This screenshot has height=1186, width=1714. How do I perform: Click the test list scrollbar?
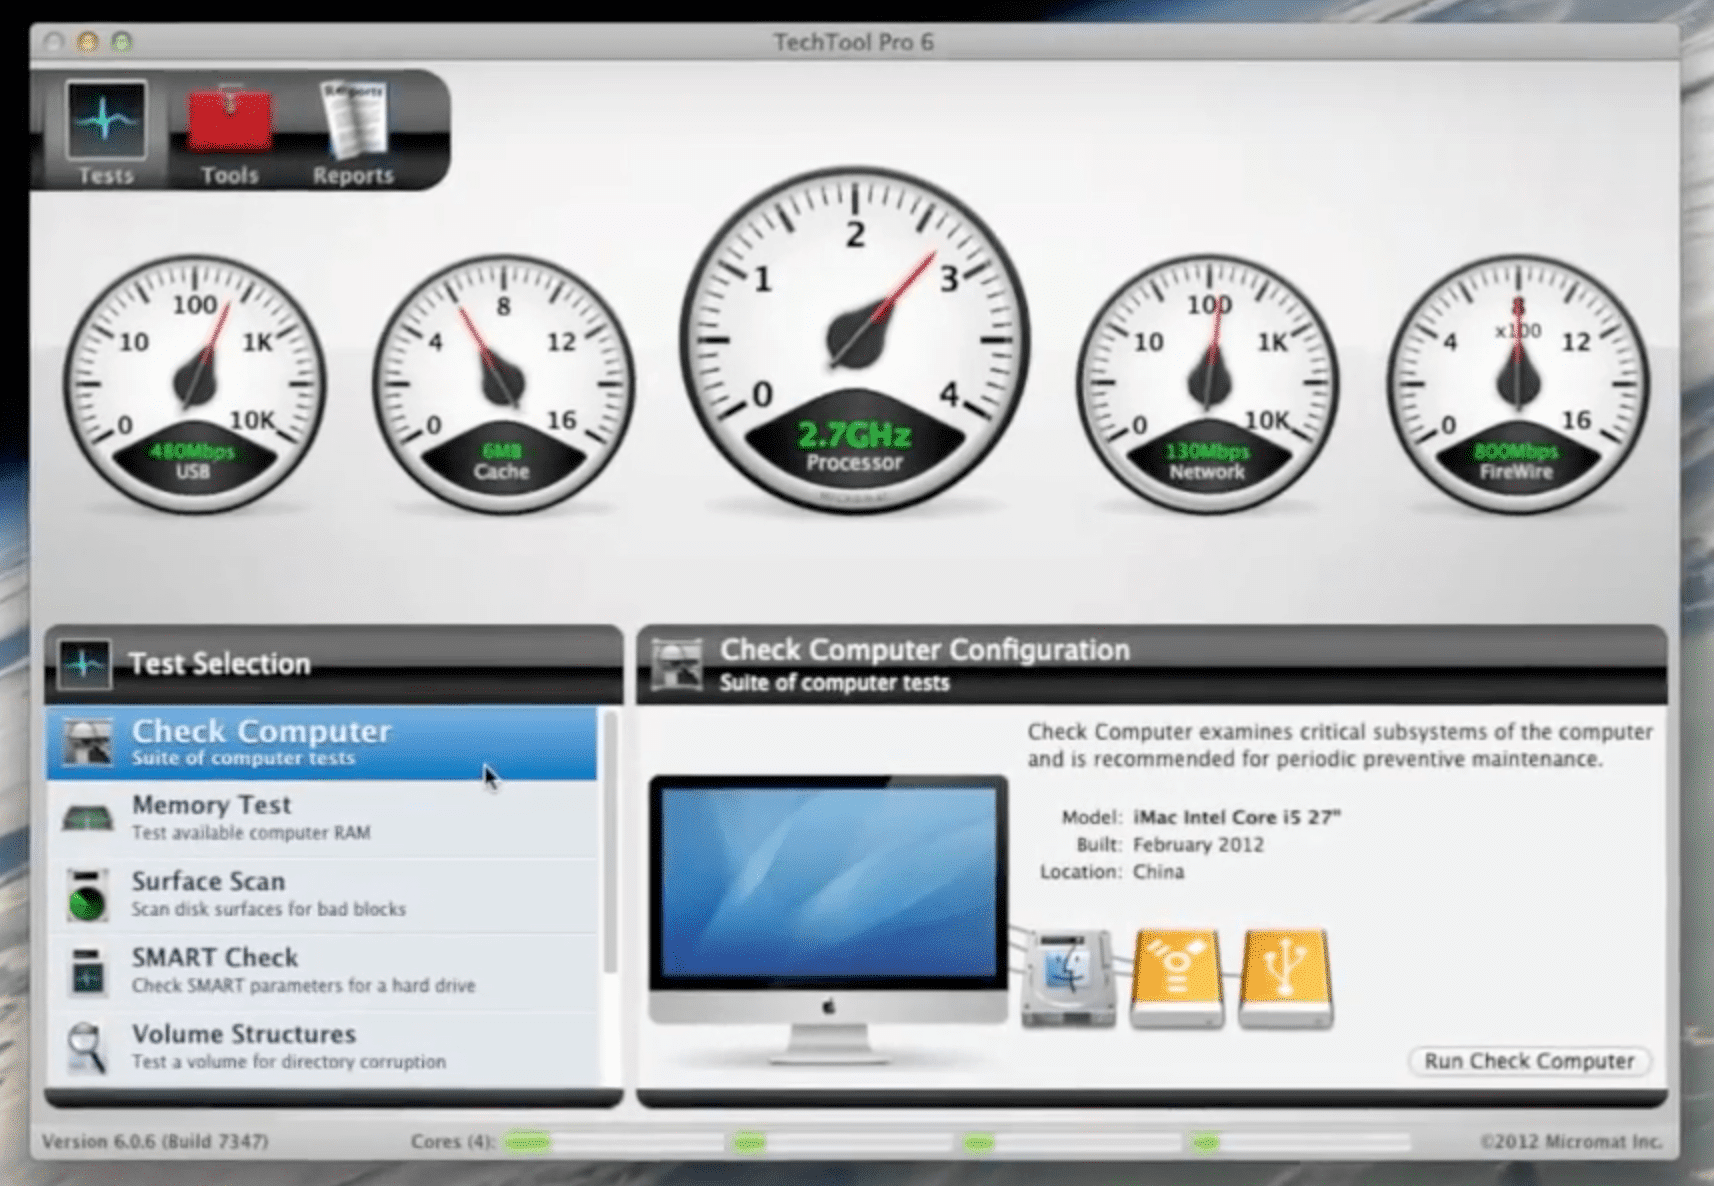point(609,843)
